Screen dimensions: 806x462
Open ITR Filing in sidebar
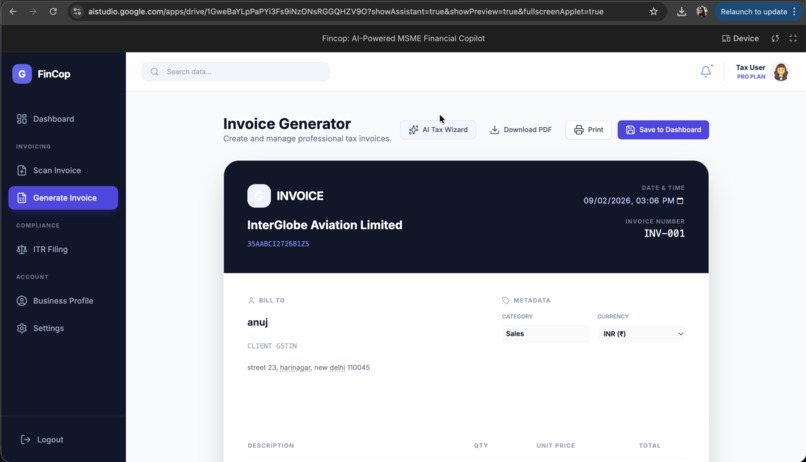(x=63, y=249)
